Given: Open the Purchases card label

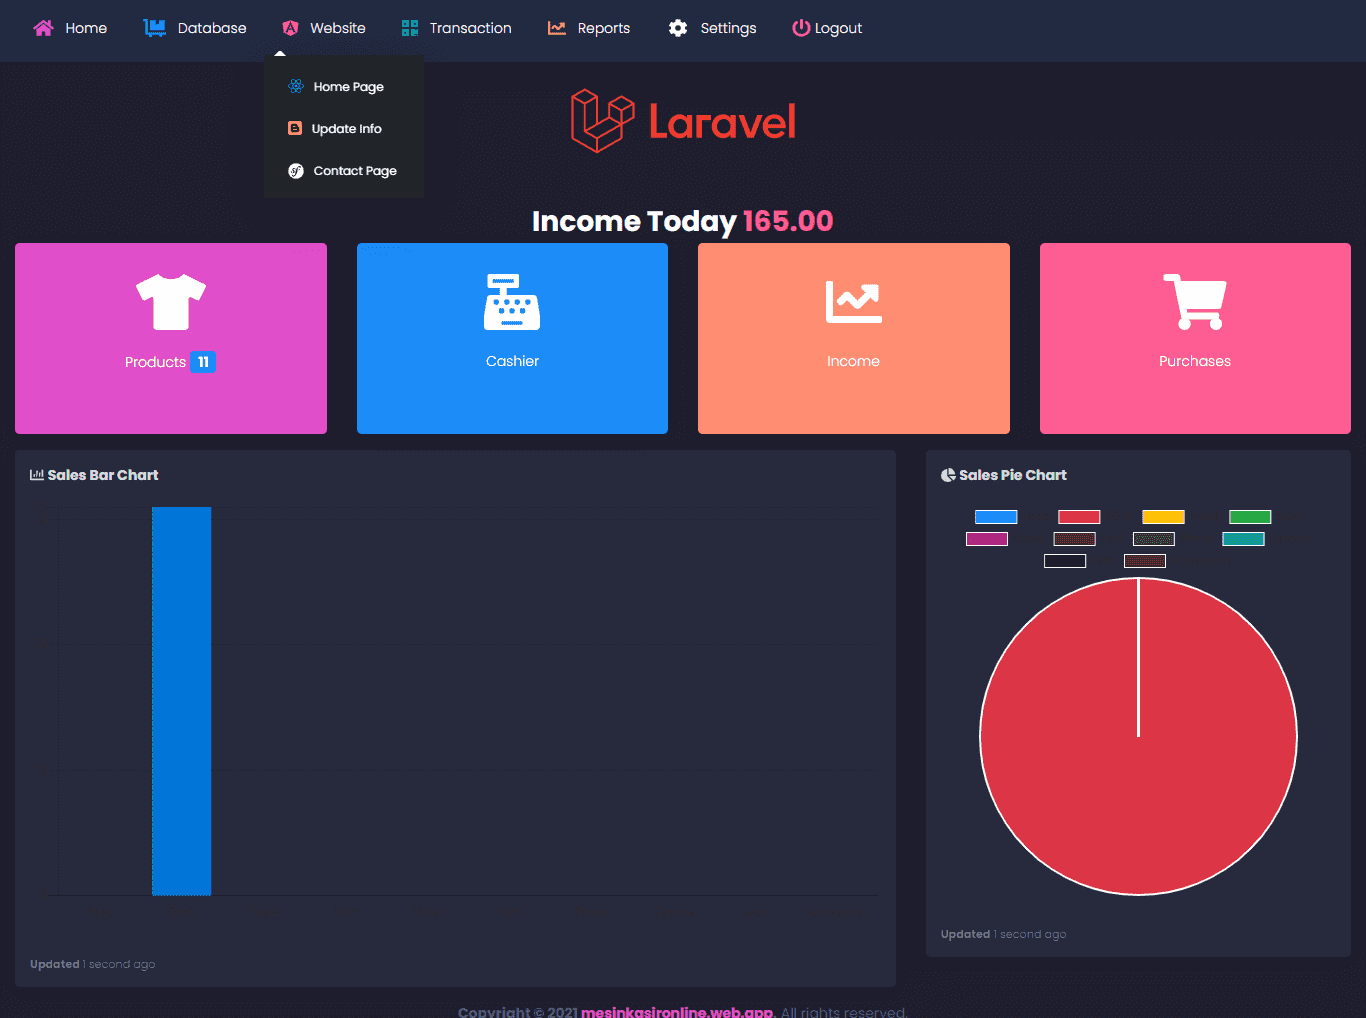Looking at the screenshot, I should 1195,361.
